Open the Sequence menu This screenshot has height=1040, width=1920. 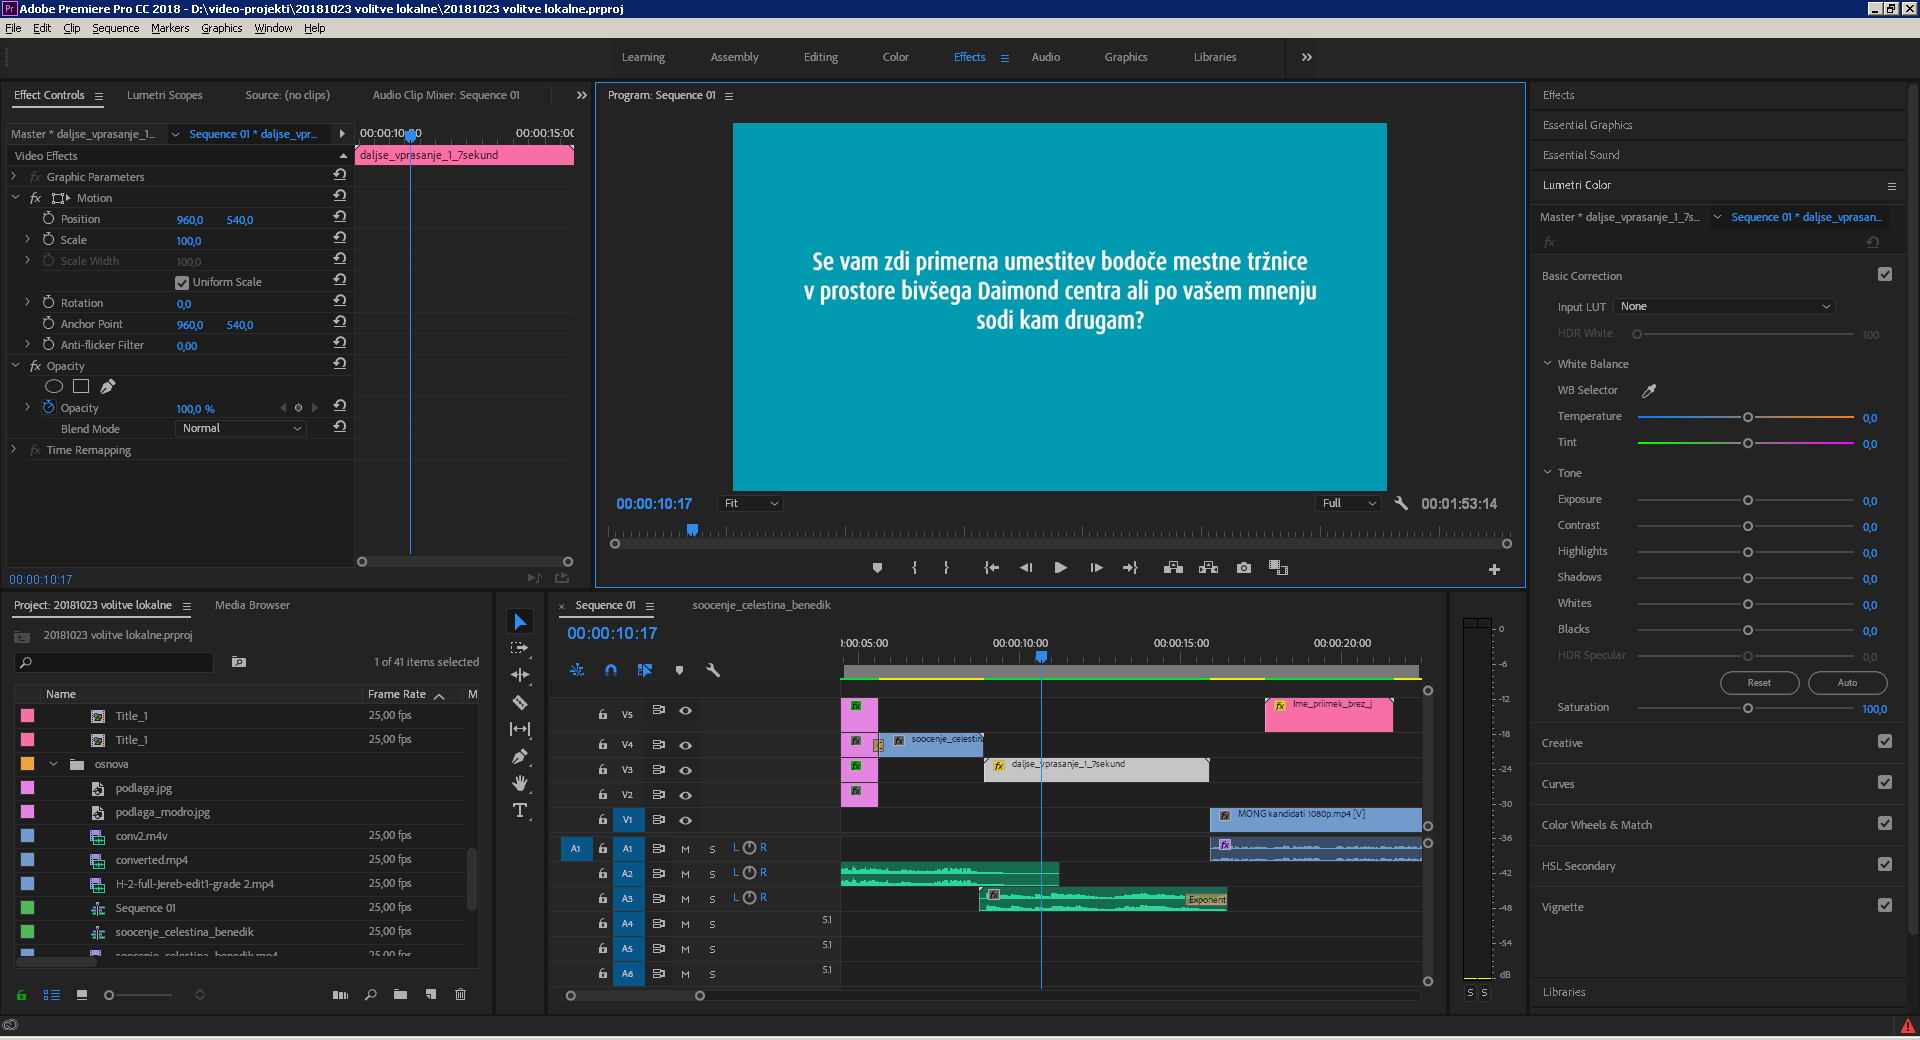tap(115, 28)
